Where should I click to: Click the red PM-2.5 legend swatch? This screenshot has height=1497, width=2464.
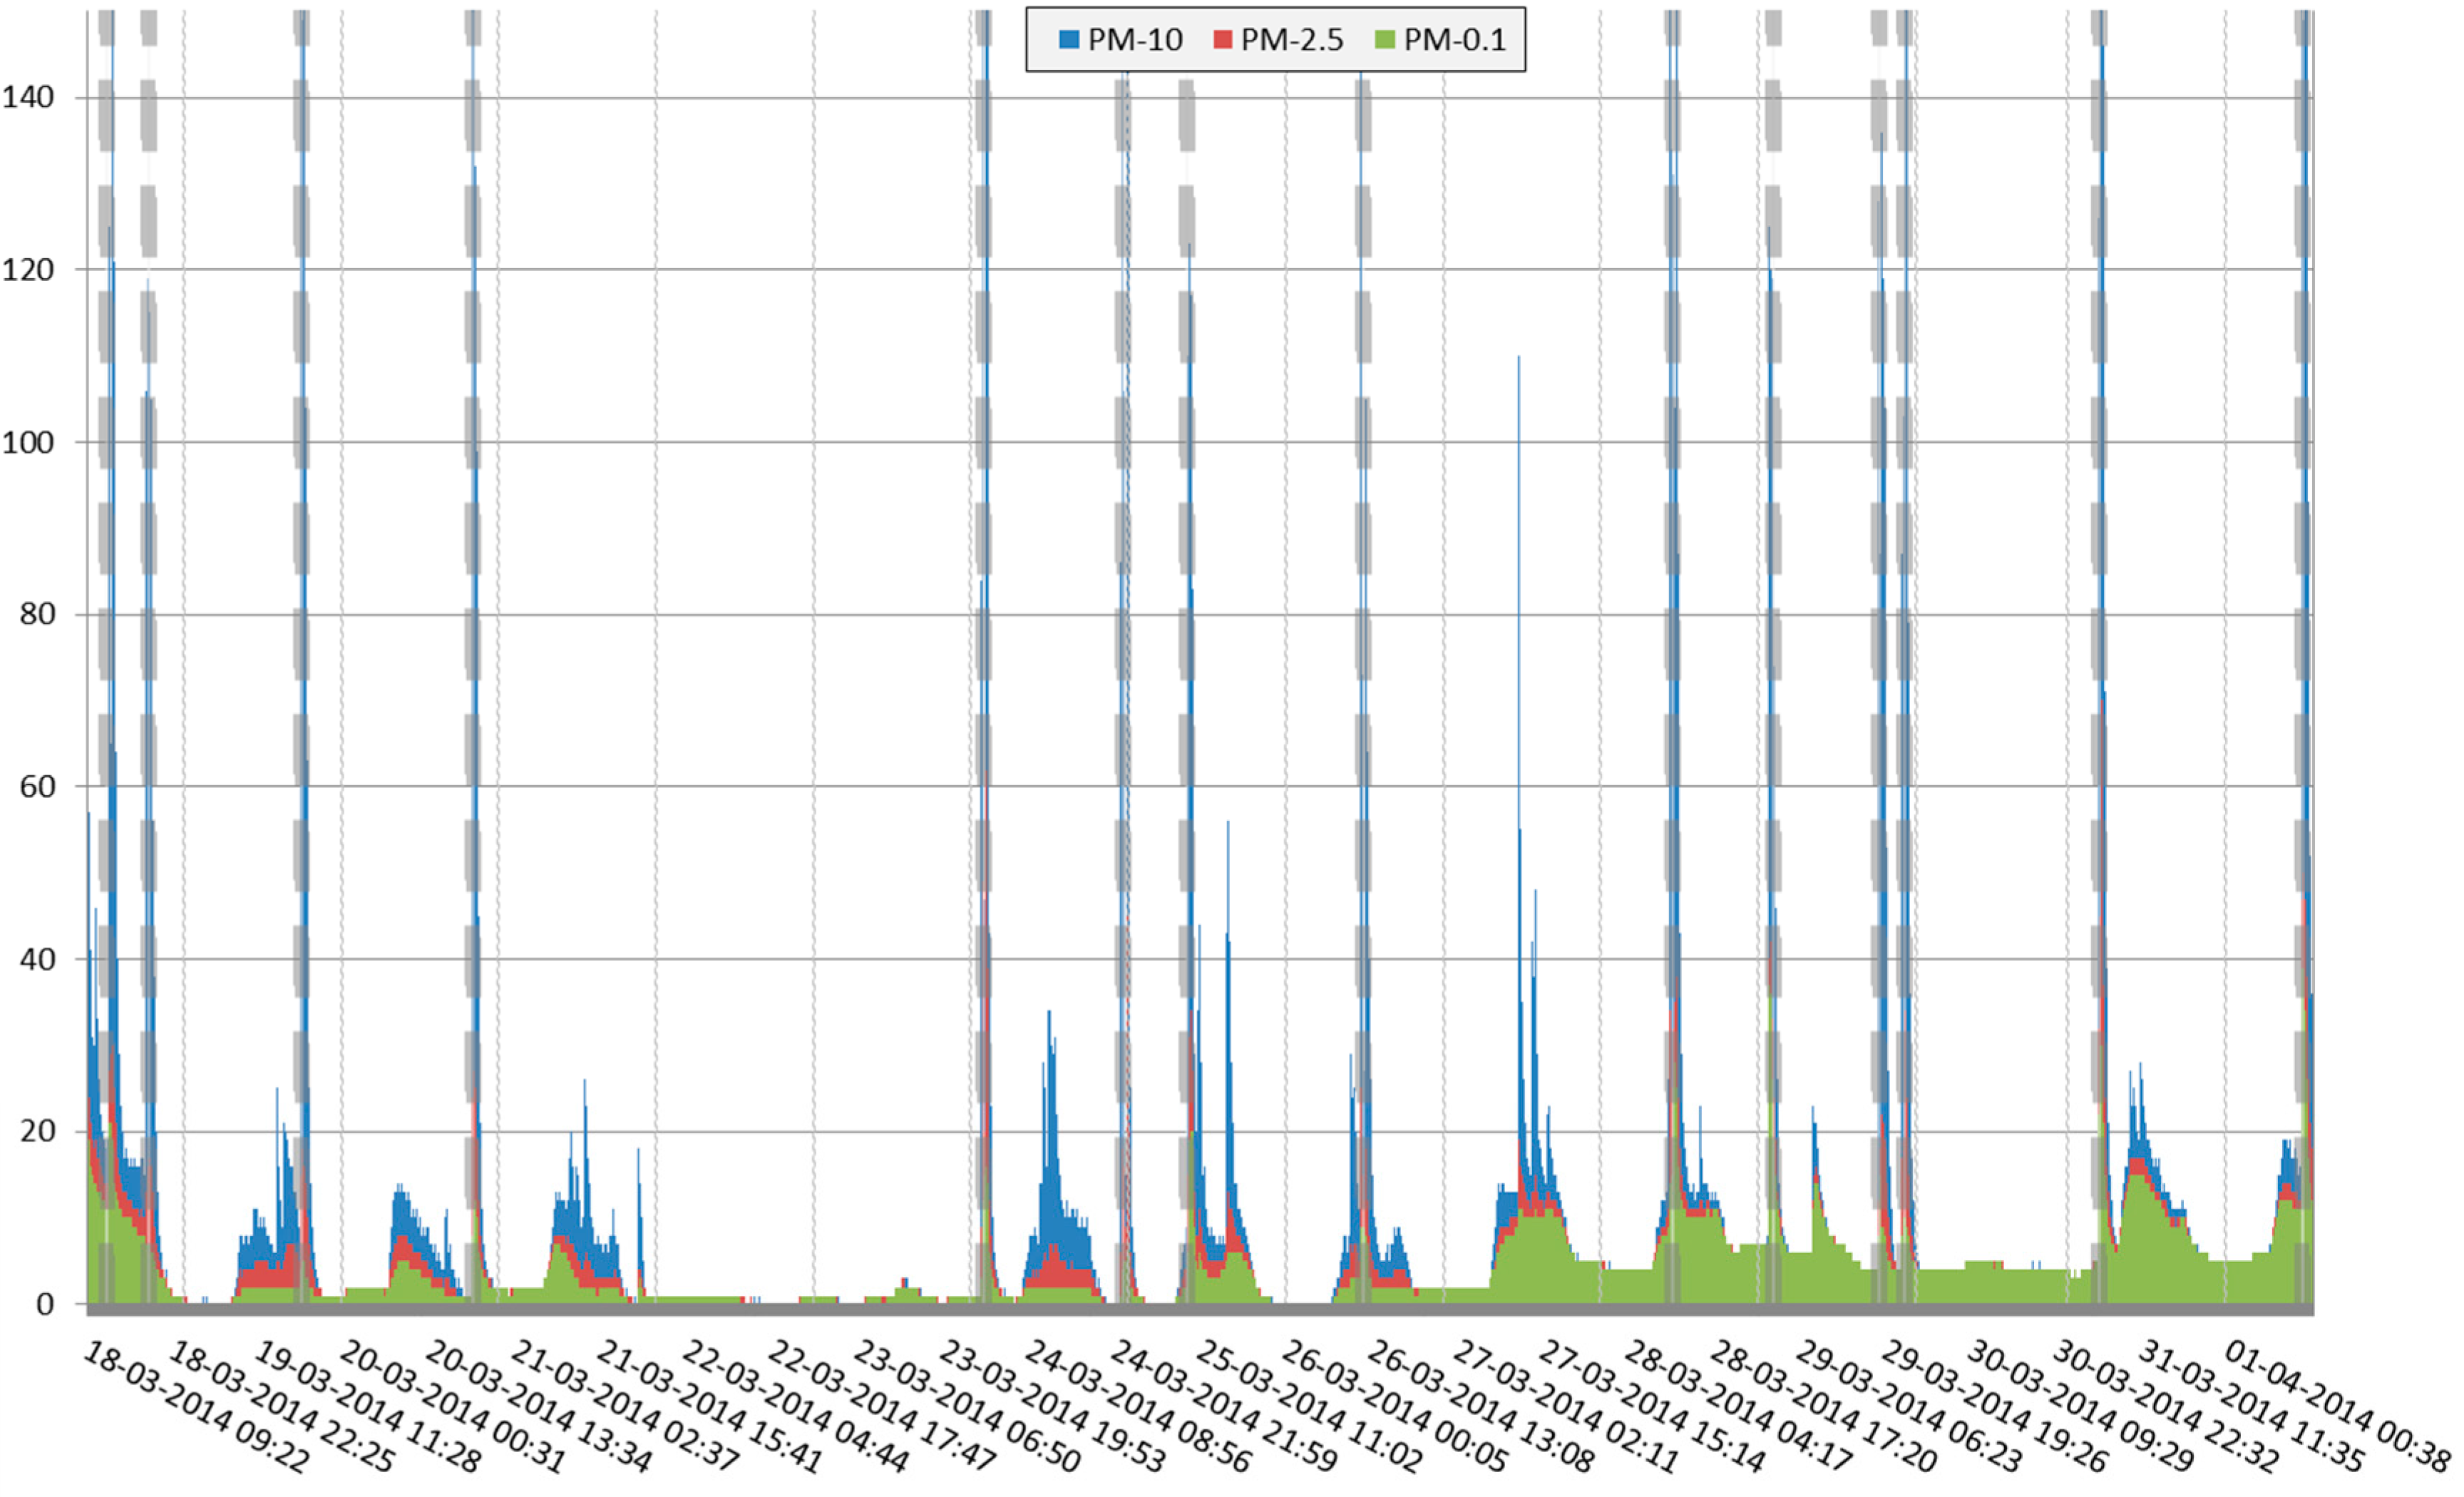pyautogui.click(x=1222, y=40)
